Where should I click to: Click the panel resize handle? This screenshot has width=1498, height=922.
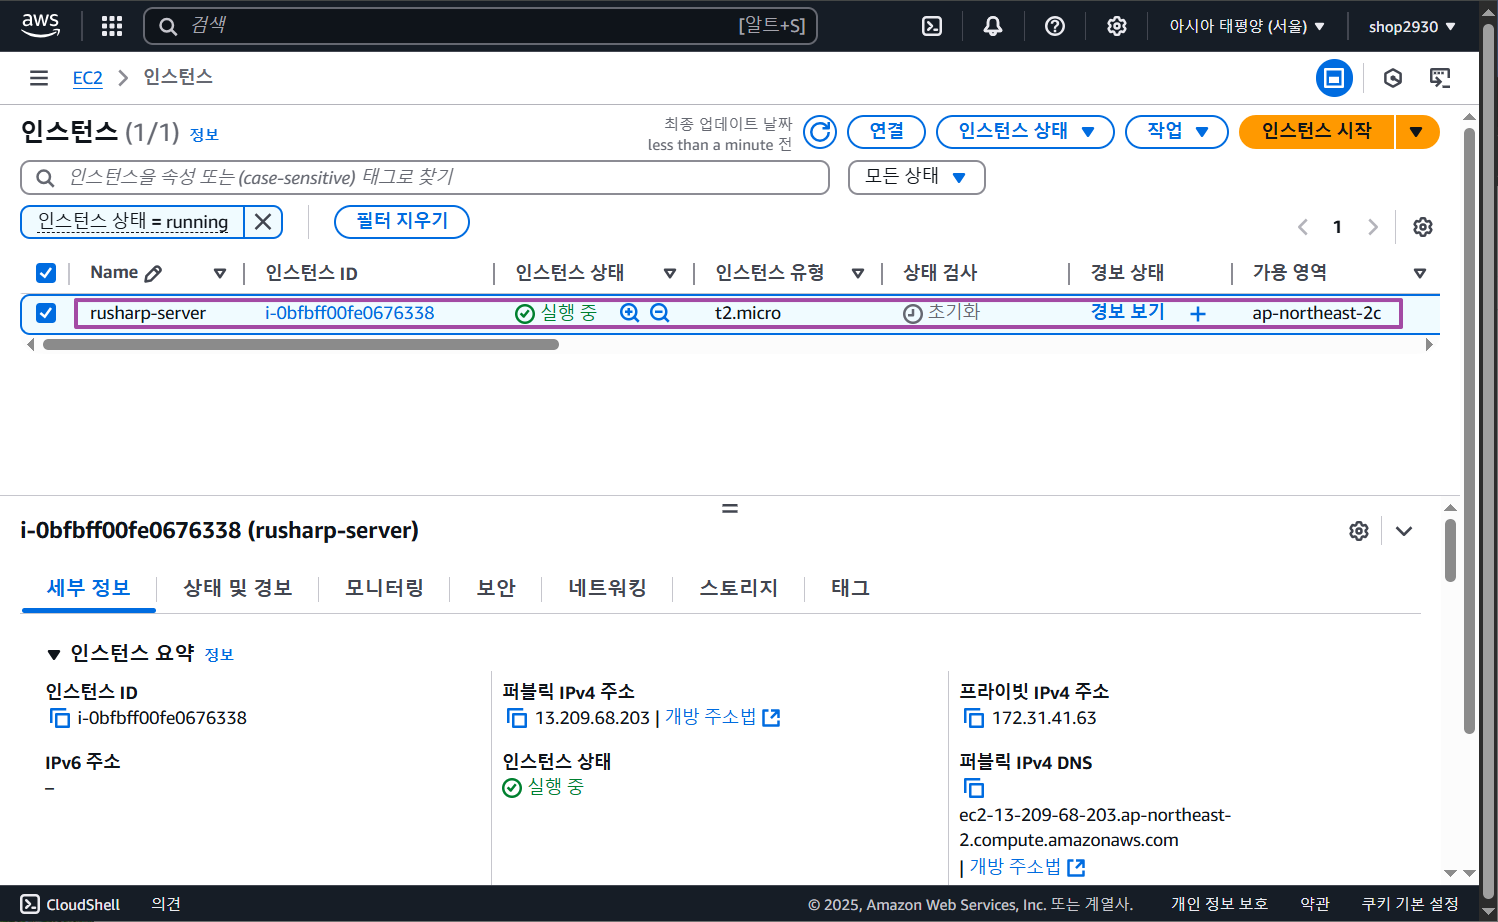pyautogui.click(x=730, y=508)
